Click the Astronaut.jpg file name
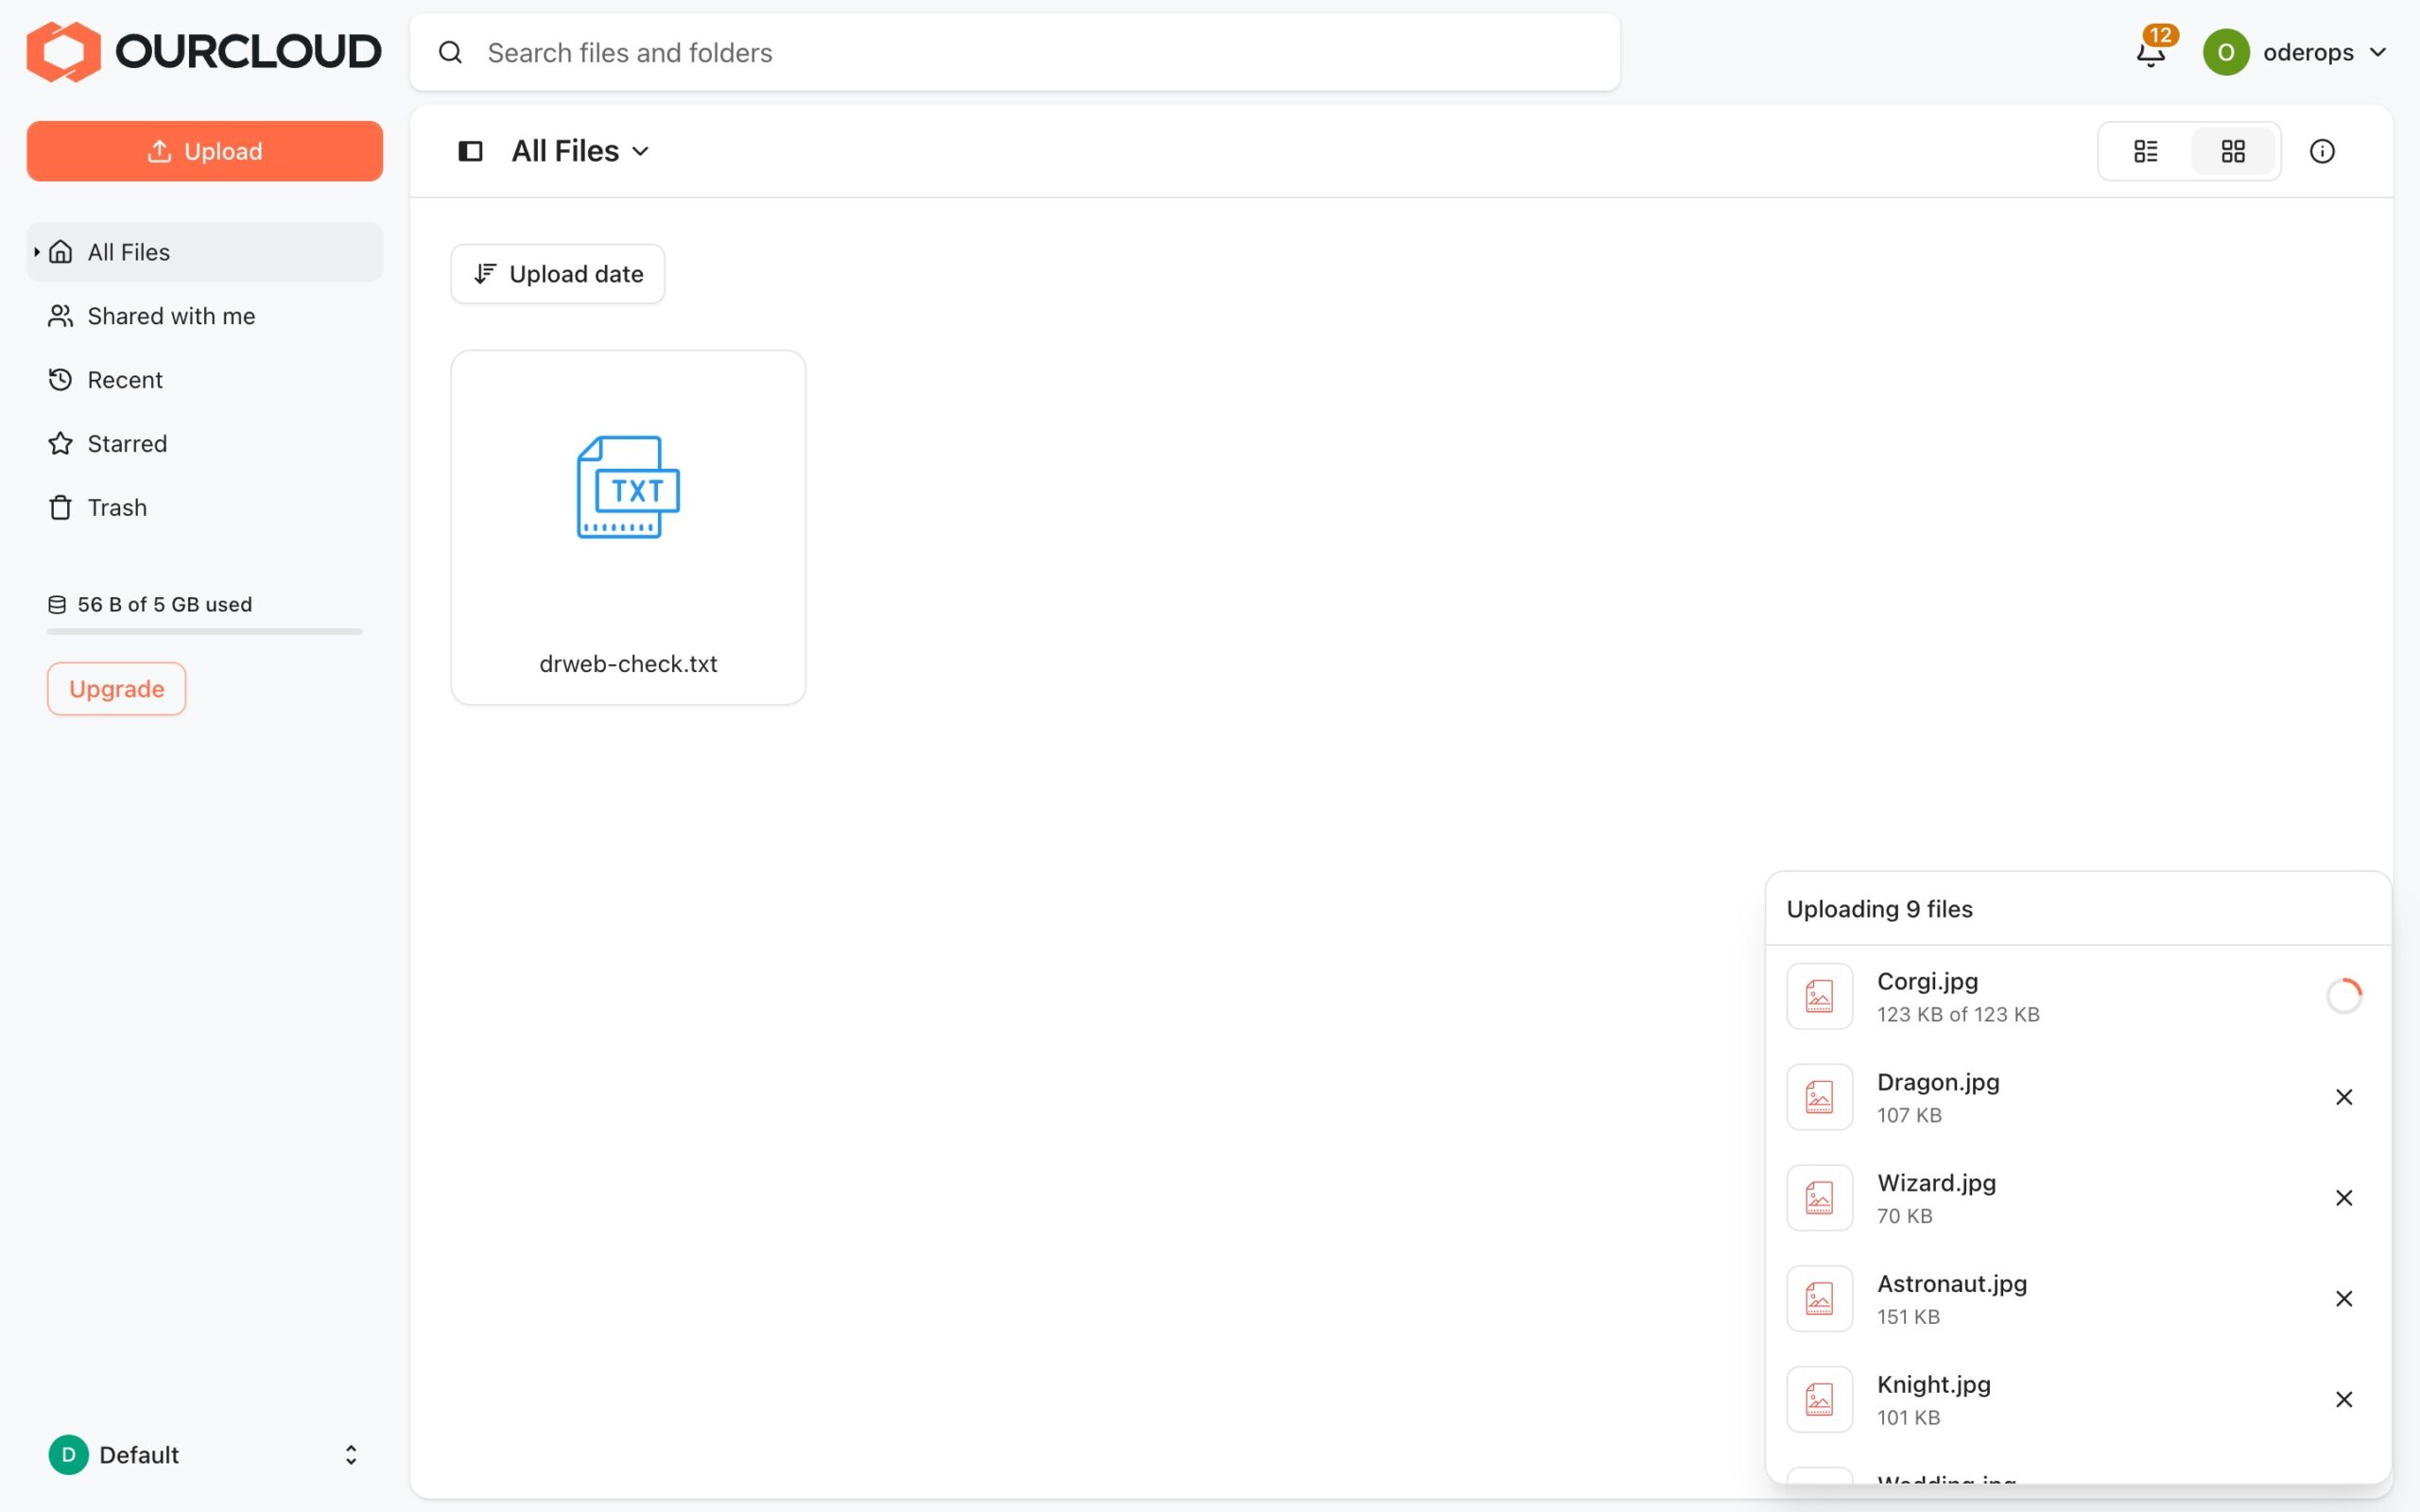This screenshot has height=1512, width=2420. [x=1951, y=1283]
